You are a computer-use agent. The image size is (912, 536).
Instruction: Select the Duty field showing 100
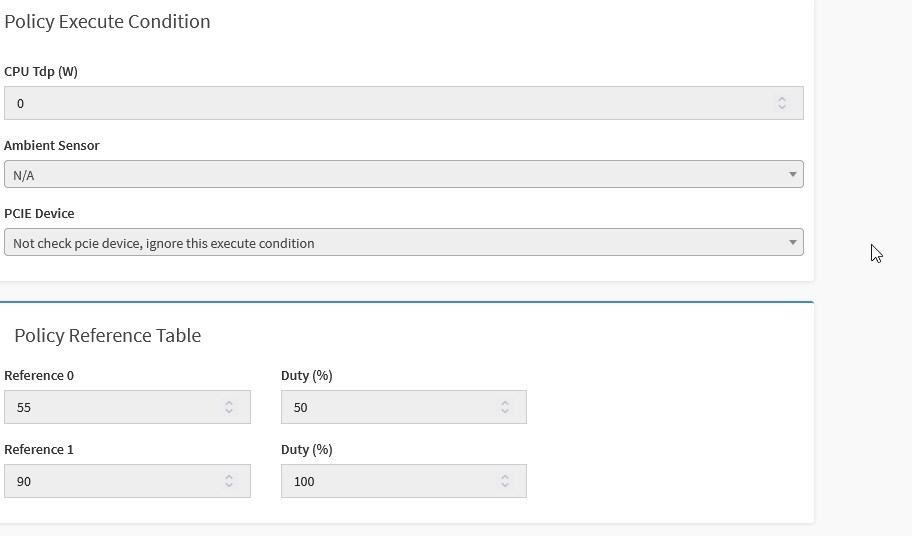click(404, 481)
